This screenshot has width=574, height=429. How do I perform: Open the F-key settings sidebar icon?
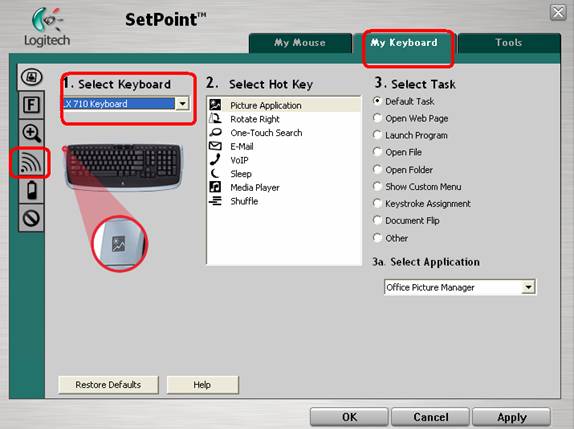click(x=31, y=105)
